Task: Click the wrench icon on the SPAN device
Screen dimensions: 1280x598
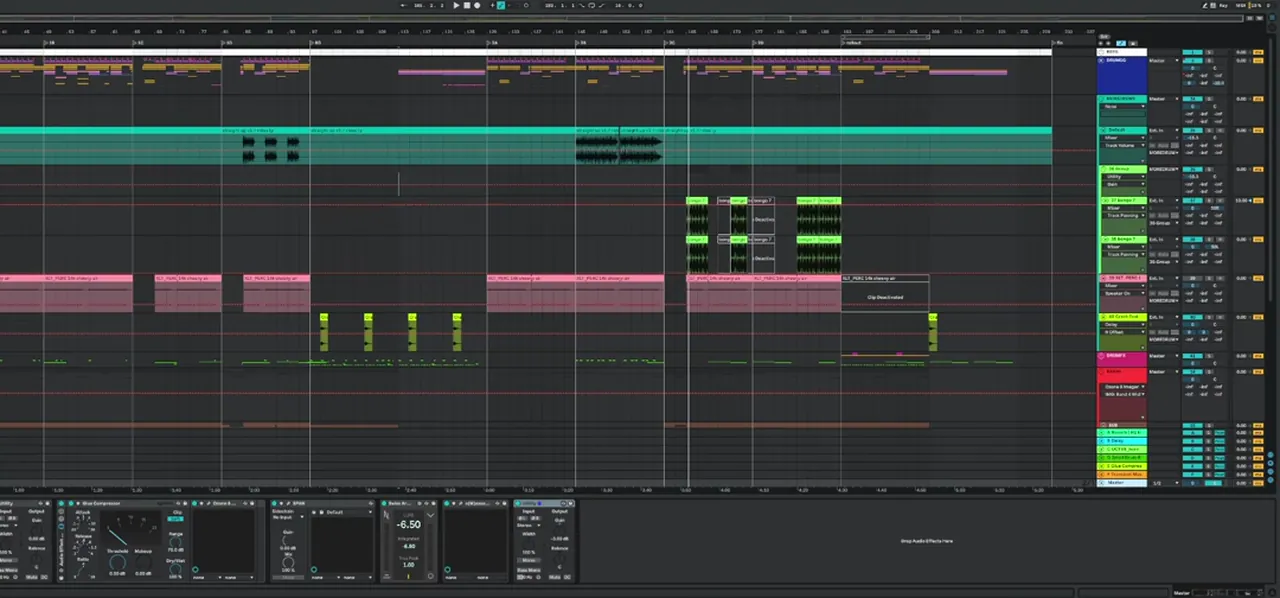Action: coord(287,503)
